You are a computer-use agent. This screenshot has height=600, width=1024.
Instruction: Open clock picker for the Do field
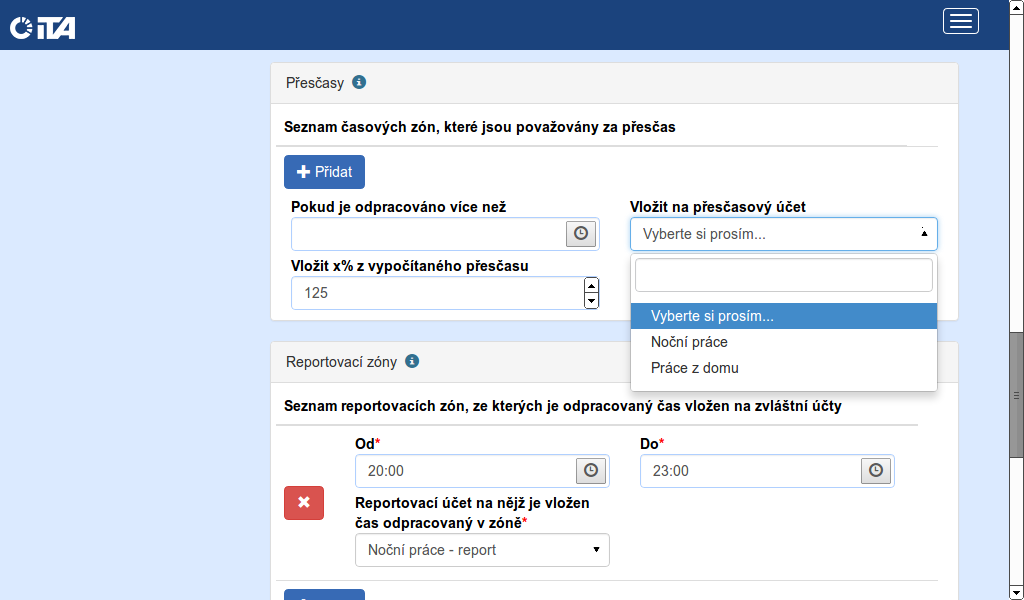pyautogui.click(x=876, y=470)
